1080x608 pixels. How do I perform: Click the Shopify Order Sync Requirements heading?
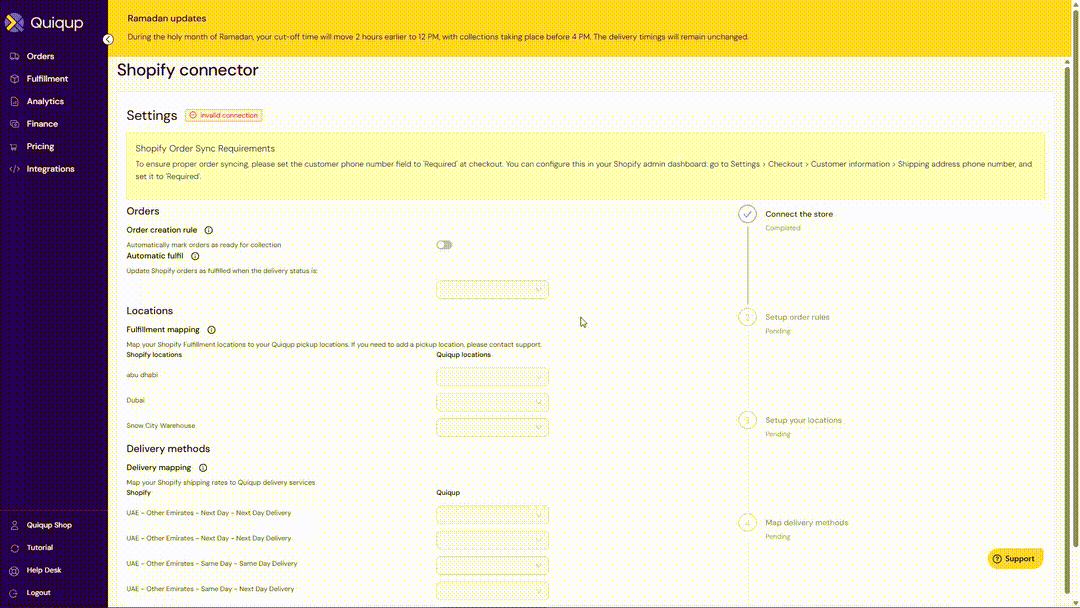pos(205,149)
